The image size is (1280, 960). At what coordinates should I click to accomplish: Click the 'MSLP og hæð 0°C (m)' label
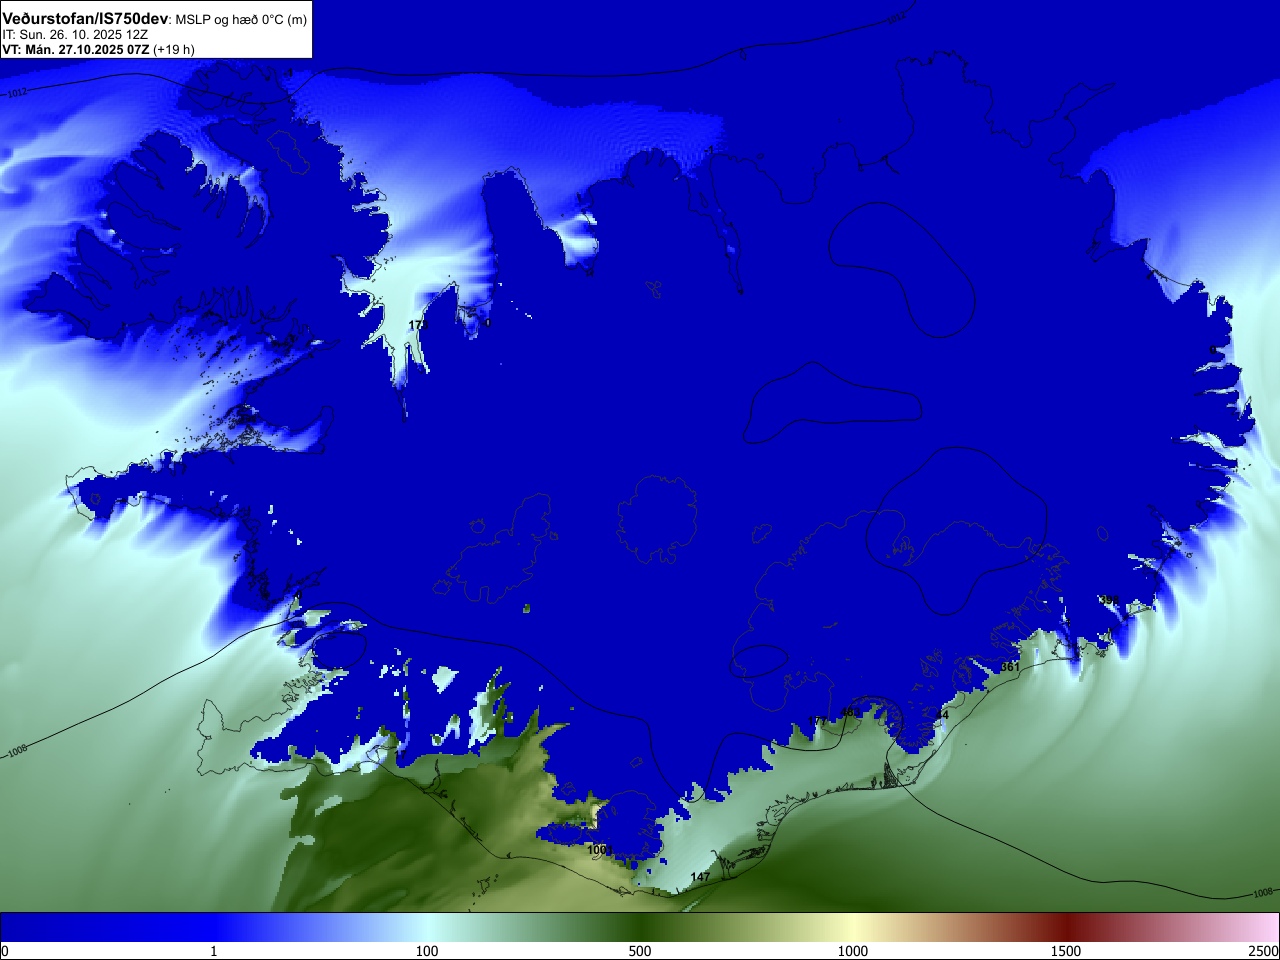click(x=241, y=20)
